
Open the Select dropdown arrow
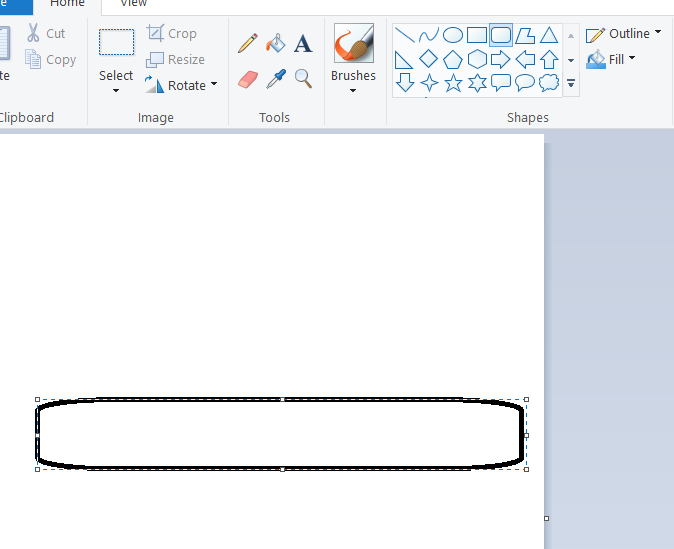coord(116,91)
